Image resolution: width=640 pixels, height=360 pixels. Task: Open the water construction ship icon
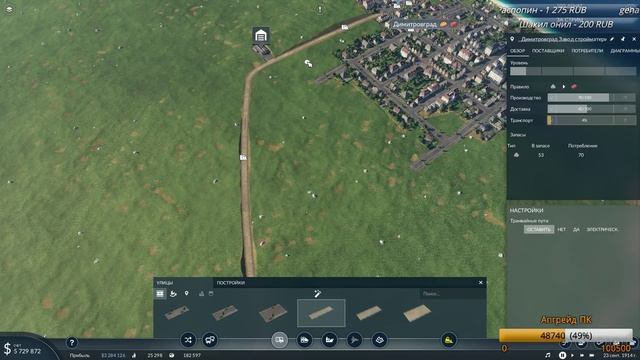[329, 340]
